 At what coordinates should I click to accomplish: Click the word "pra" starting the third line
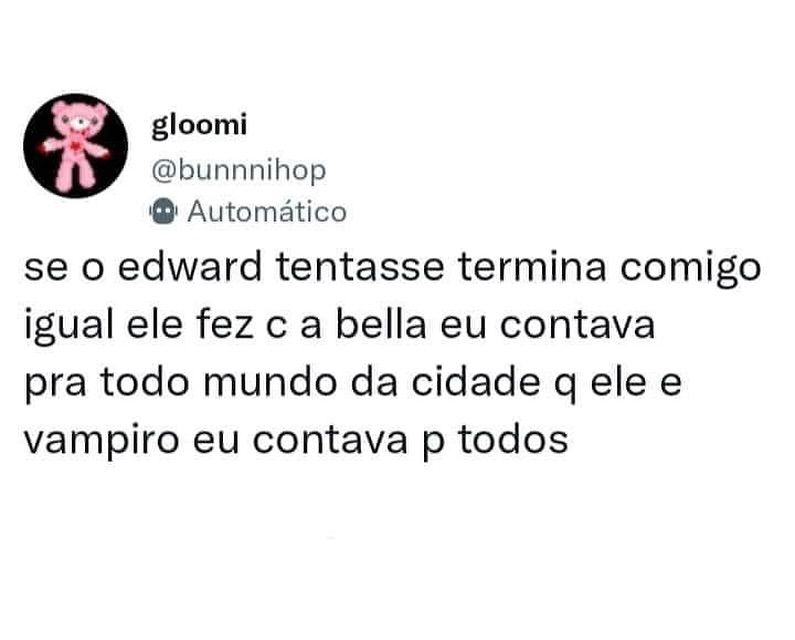[x=55, y=385]
